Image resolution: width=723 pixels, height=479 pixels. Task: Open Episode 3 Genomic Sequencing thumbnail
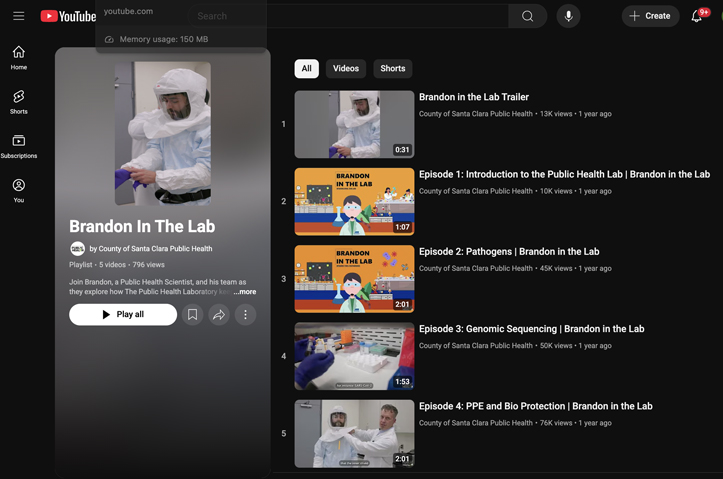click(354, 356)
